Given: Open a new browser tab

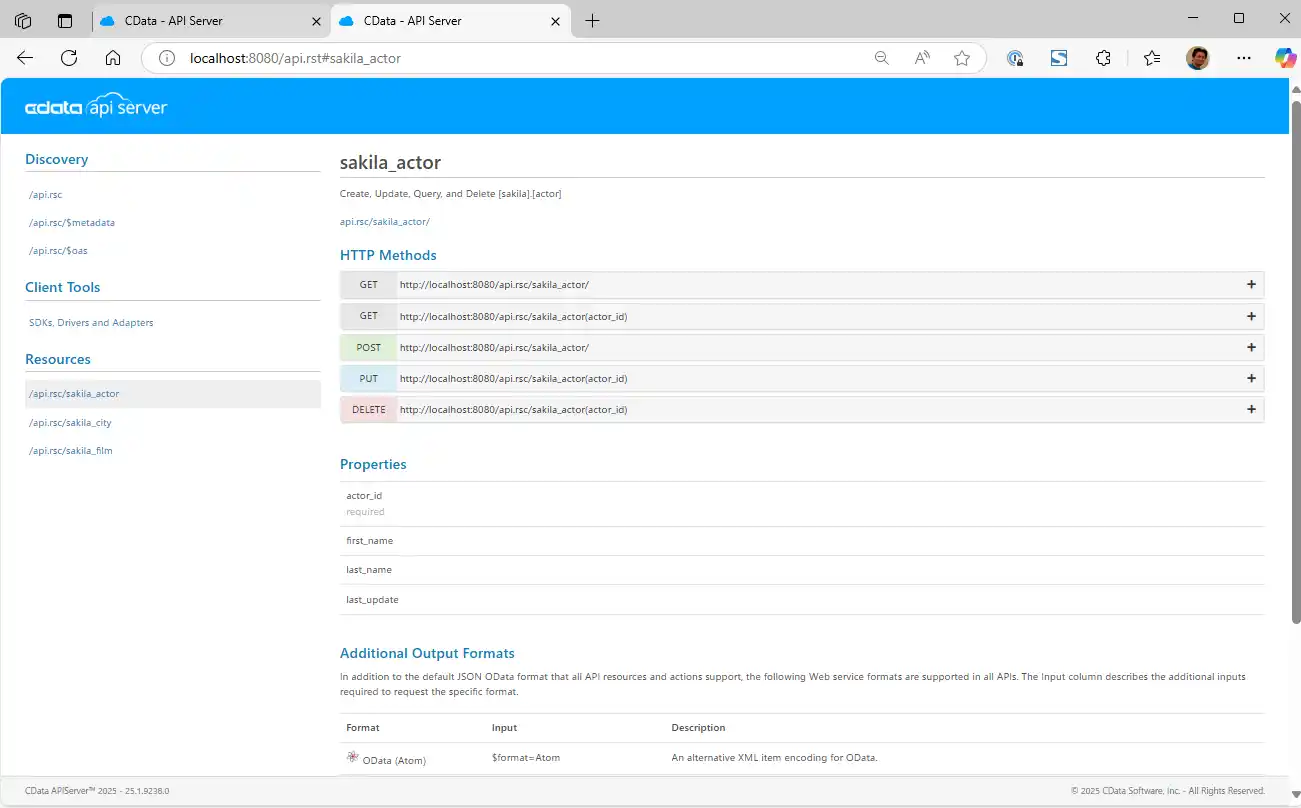Looking at the screenshot, I should click(592, 20).
